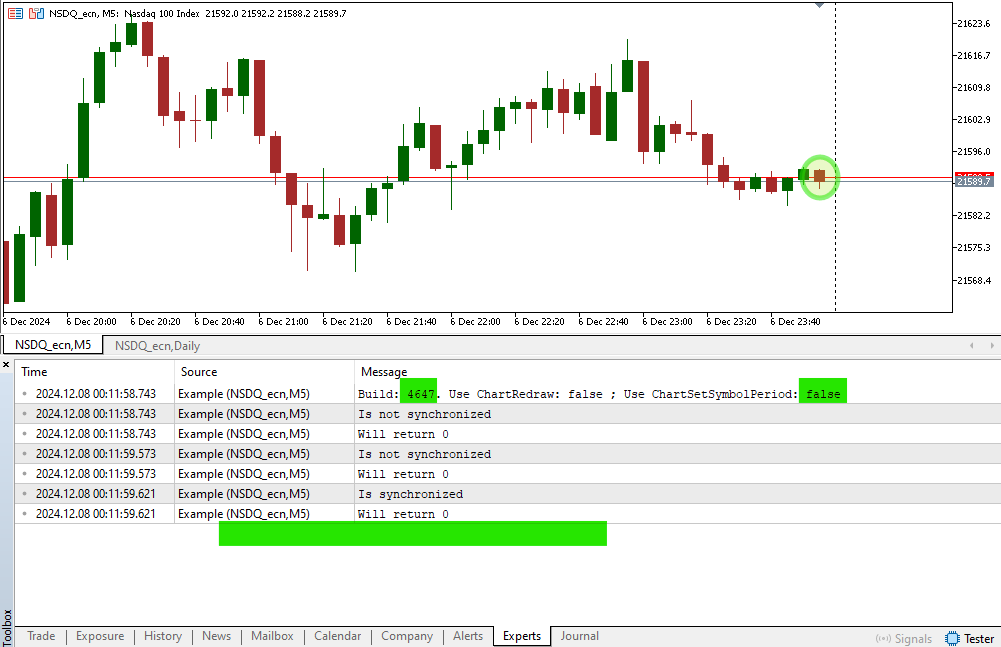Screen dimensions: 1001x647
Task: Open the Alerts tab
Action: coord(468,636)
